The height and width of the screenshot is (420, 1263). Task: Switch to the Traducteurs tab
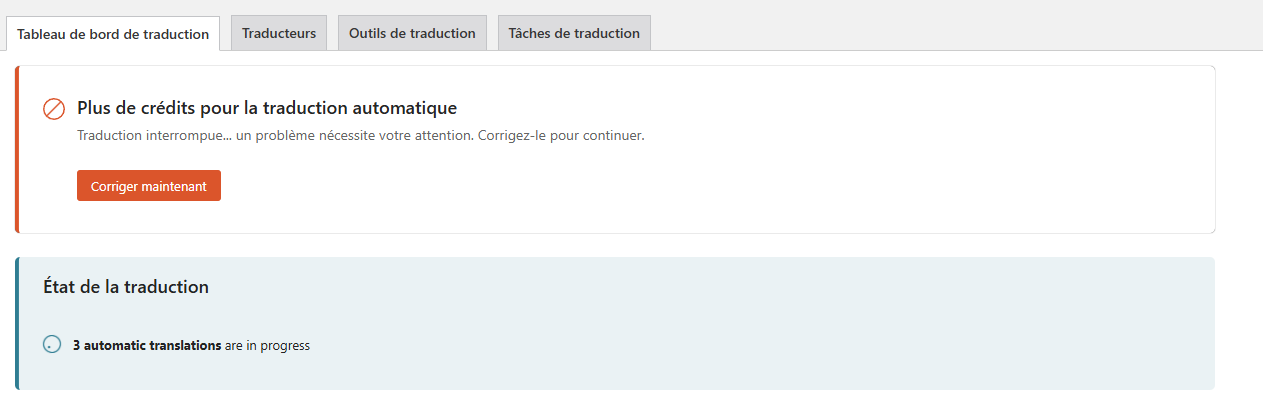[x=279, y=33]
